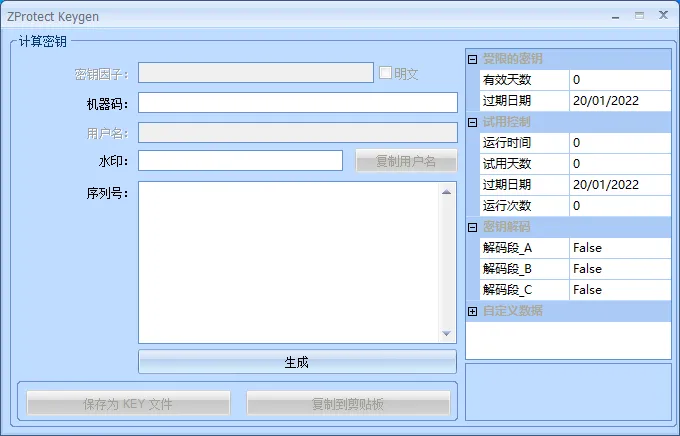
Task: Click the serial box scroll-up arrow
Action: pyautogui.click(x=447, y=192)
